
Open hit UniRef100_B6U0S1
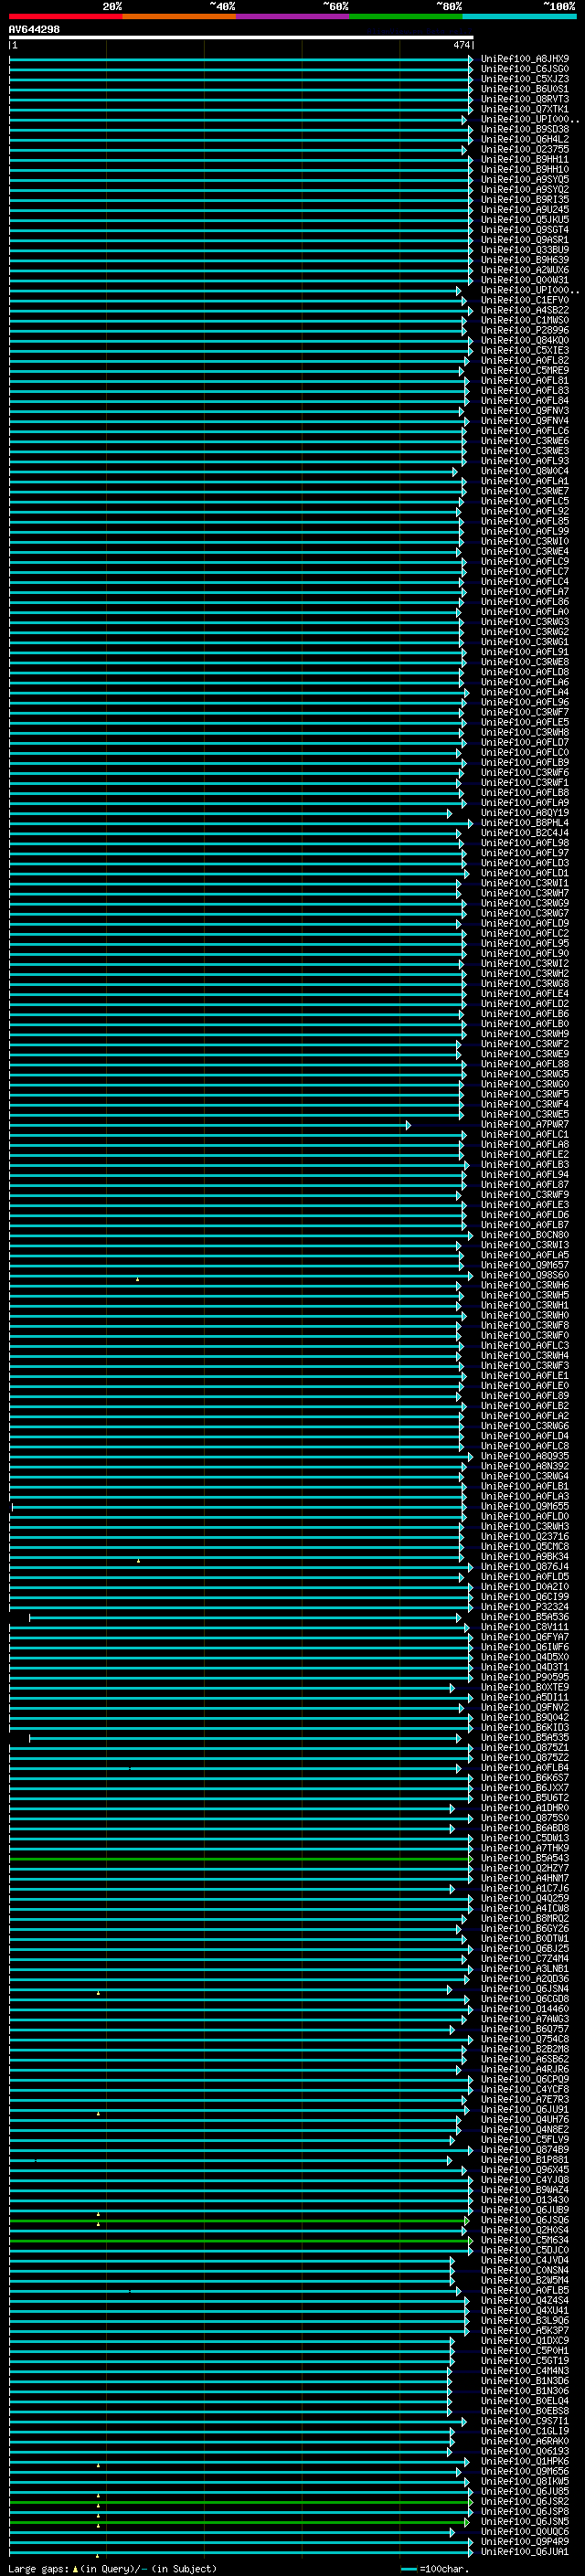pyautogui.click(x=525, y=89)
